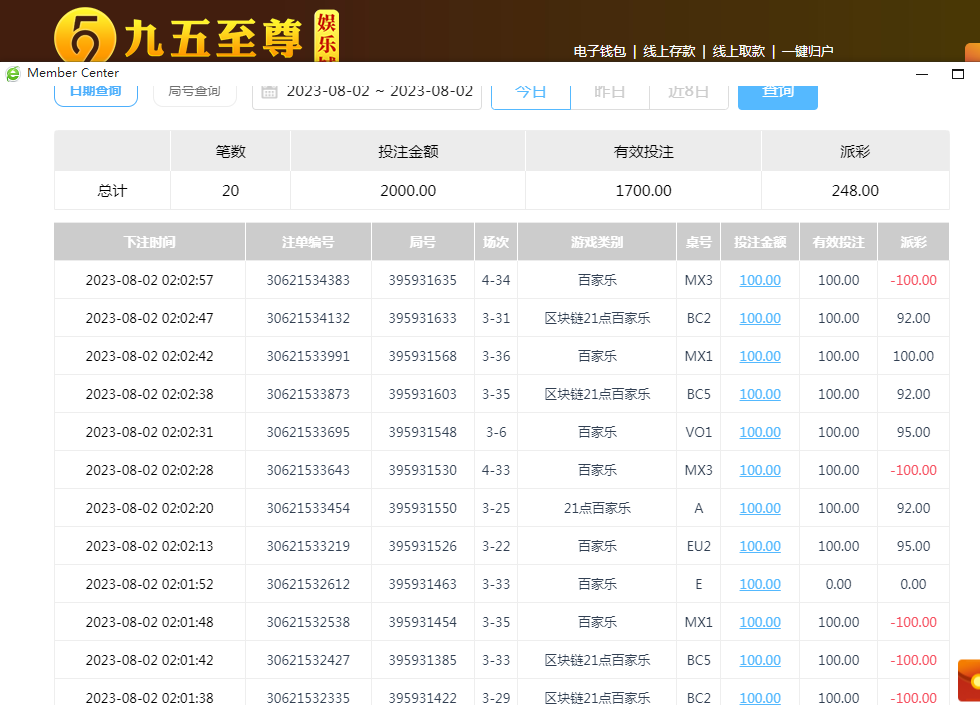Select the 今日 date filter
980x705 pixels.
click(x=530, y=92)
